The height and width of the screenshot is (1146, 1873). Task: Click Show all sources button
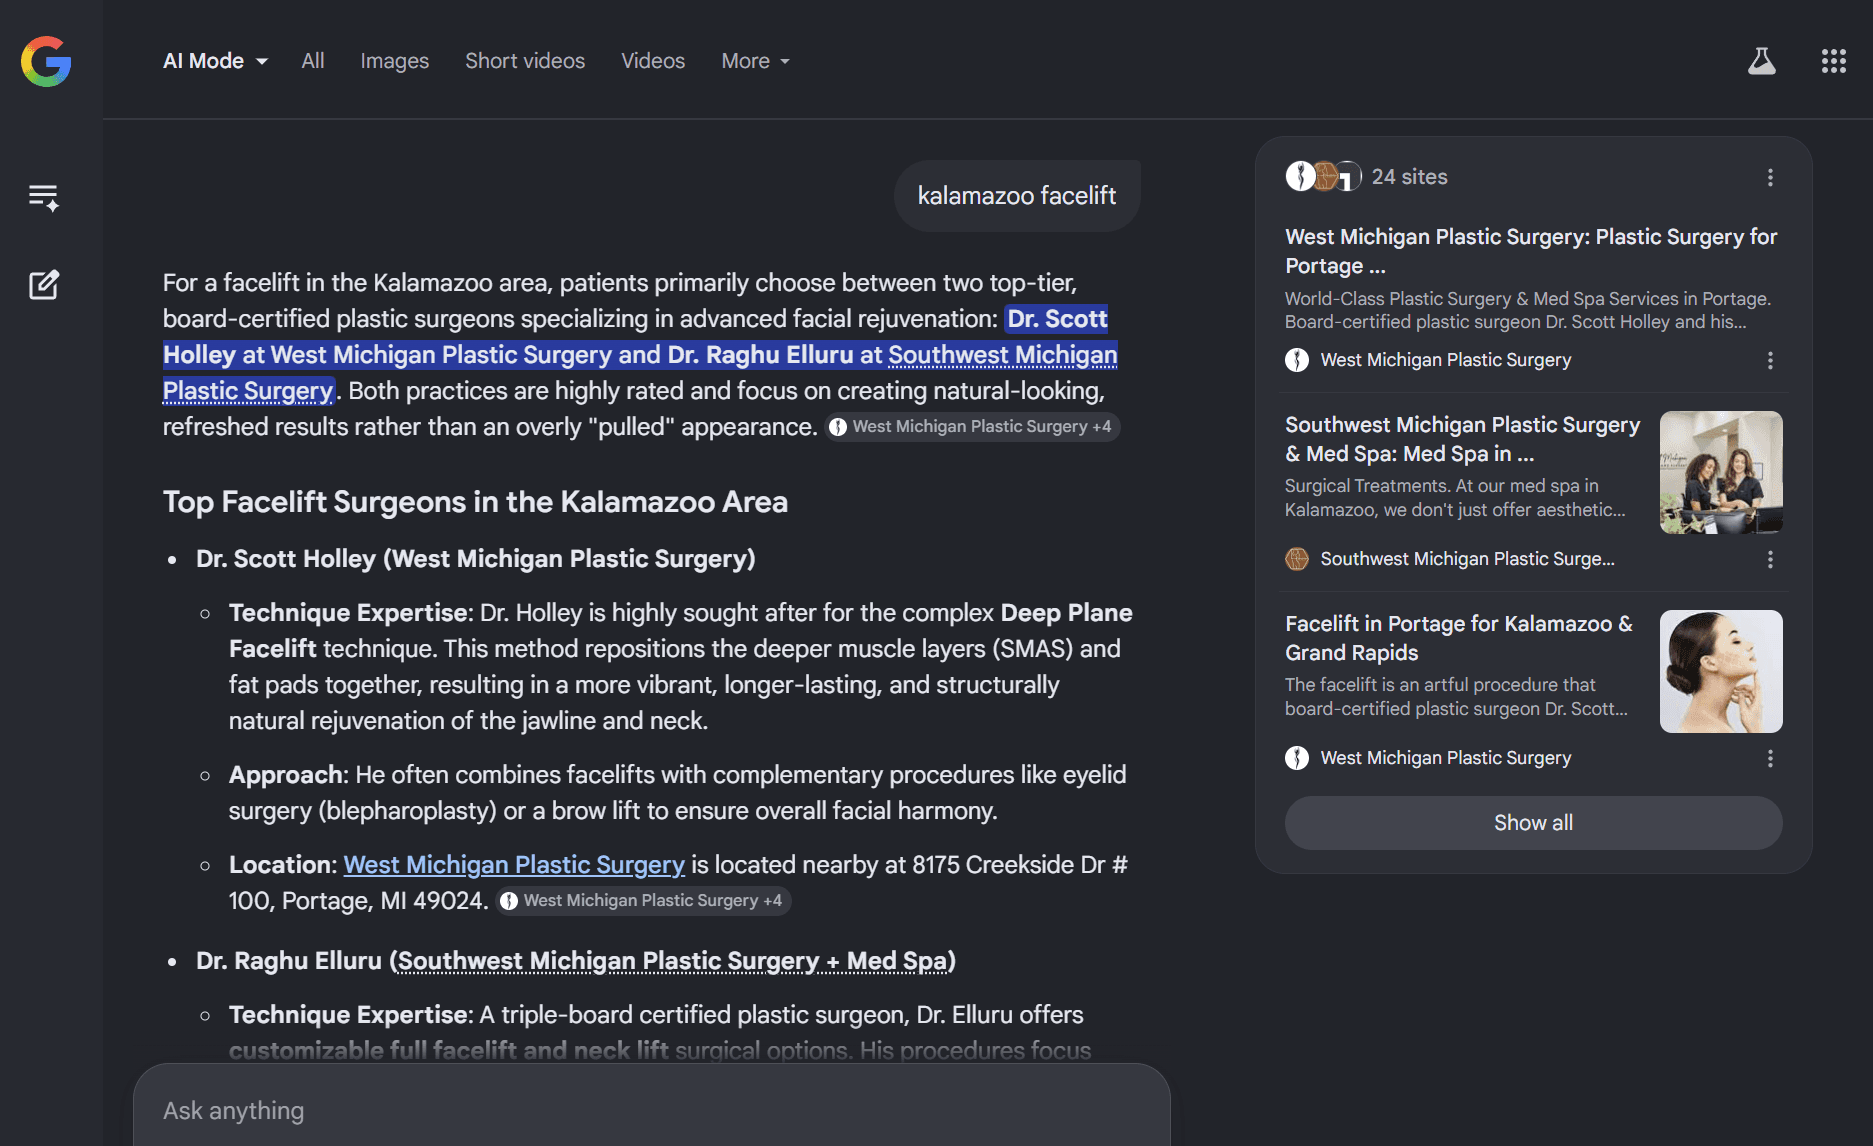click(x=1533, y=823)
